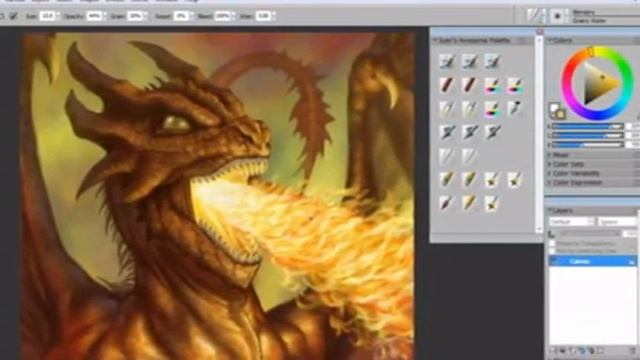
Task: Adjust the first color slider under the wheel
Action: pos(588,127)
